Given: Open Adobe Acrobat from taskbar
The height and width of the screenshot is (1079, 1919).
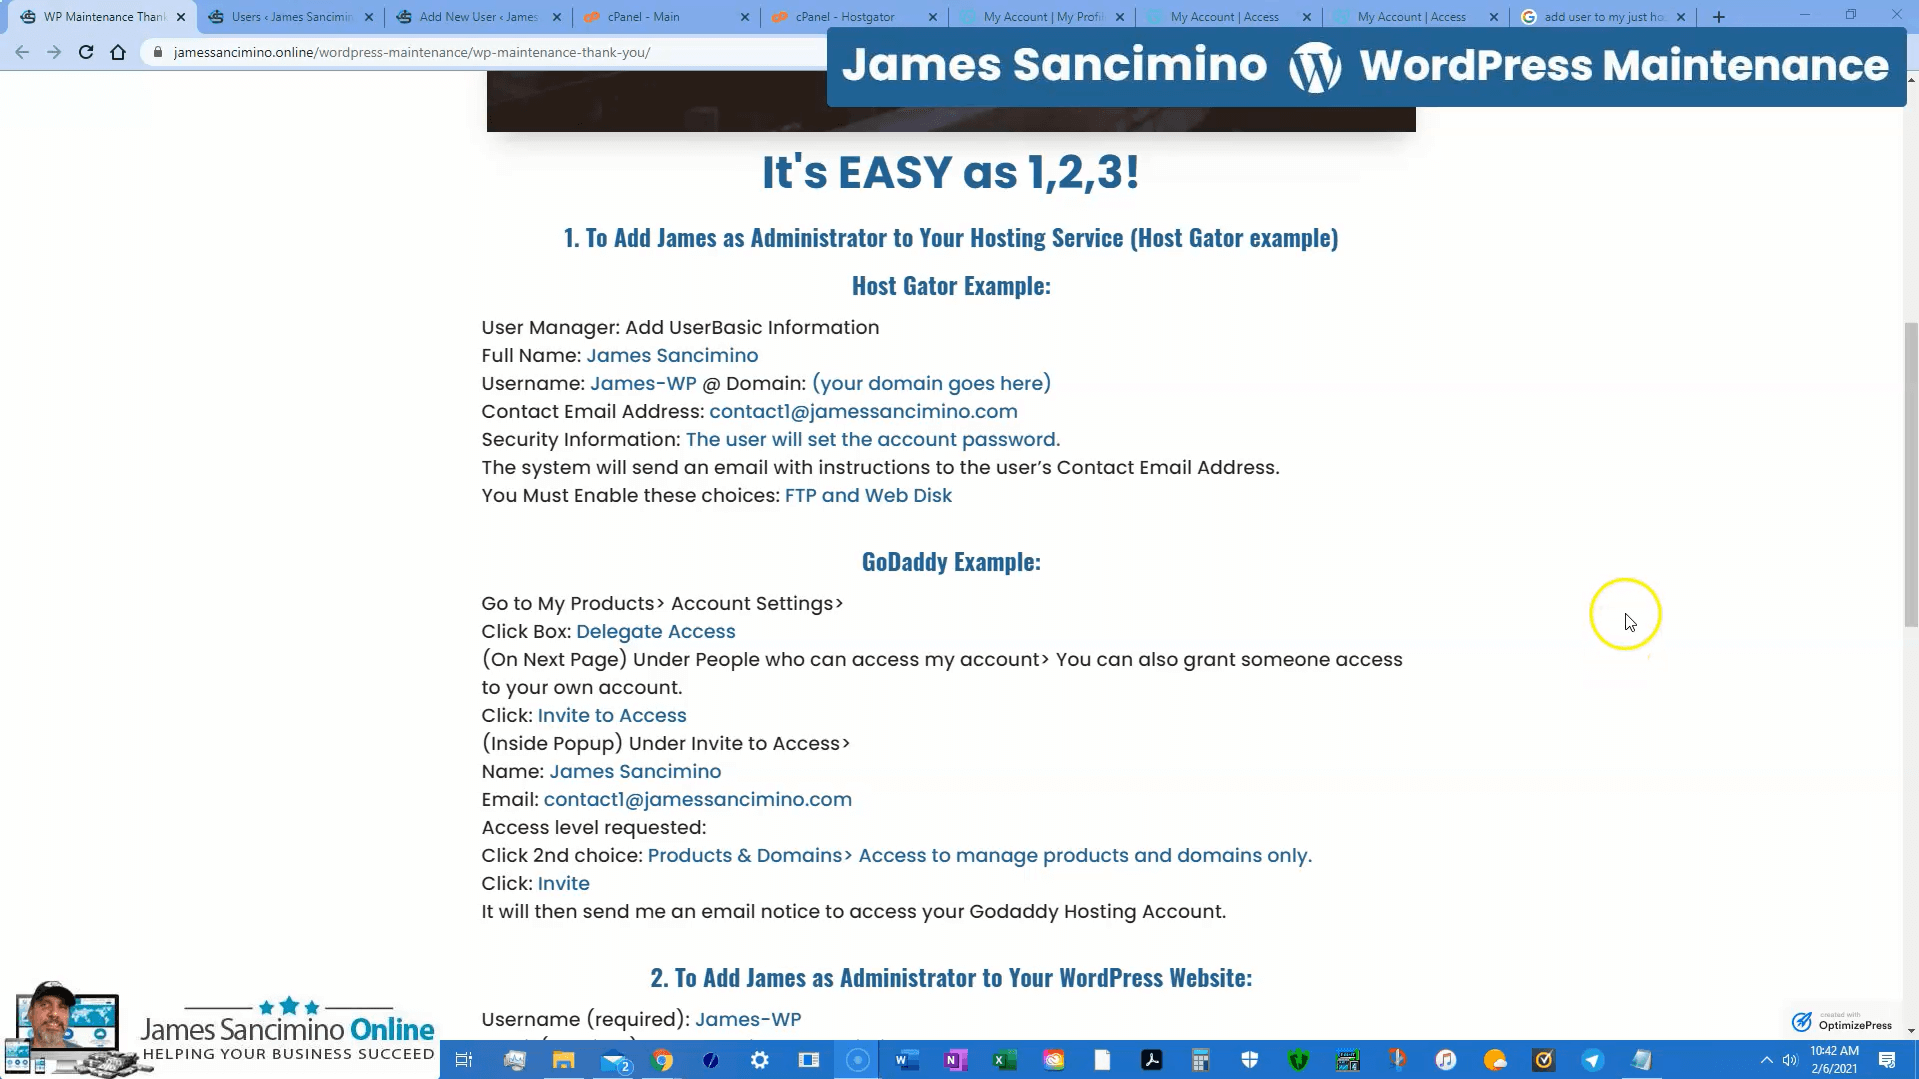Looking at the screenshot, I should [1152, 1060].
